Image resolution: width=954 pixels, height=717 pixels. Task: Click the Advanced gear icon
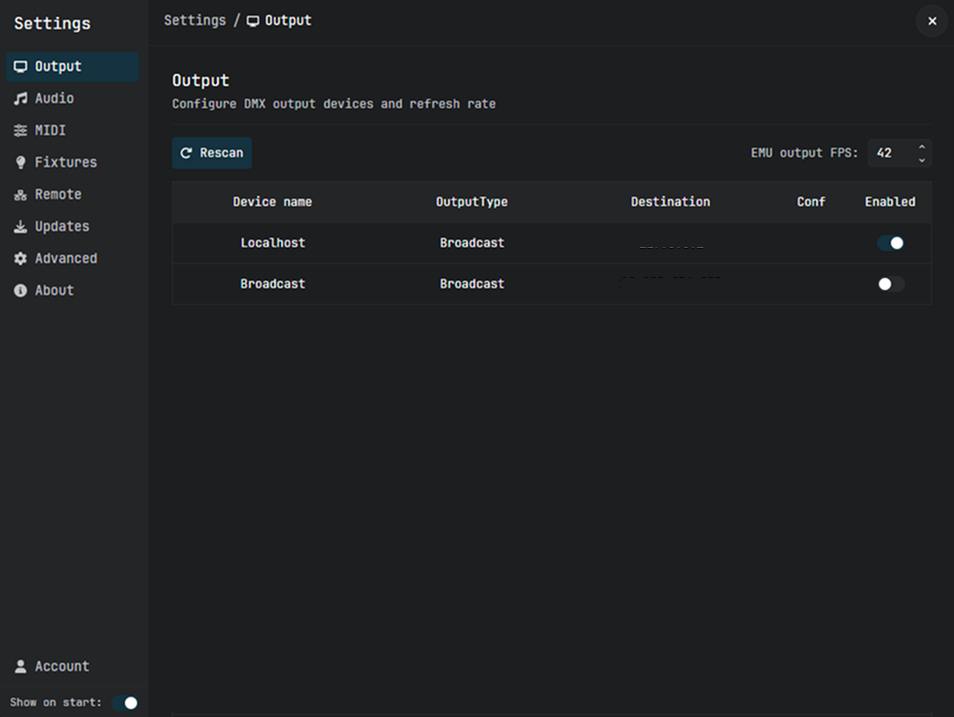[x=21, y=259]
